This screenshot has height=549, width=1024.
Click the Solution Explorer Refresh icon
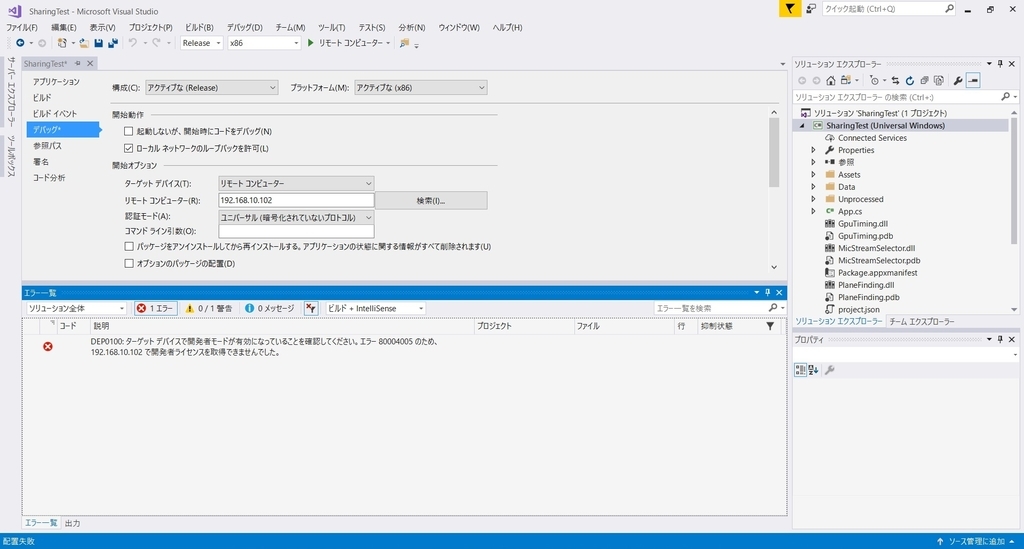(x=910, y=80)
